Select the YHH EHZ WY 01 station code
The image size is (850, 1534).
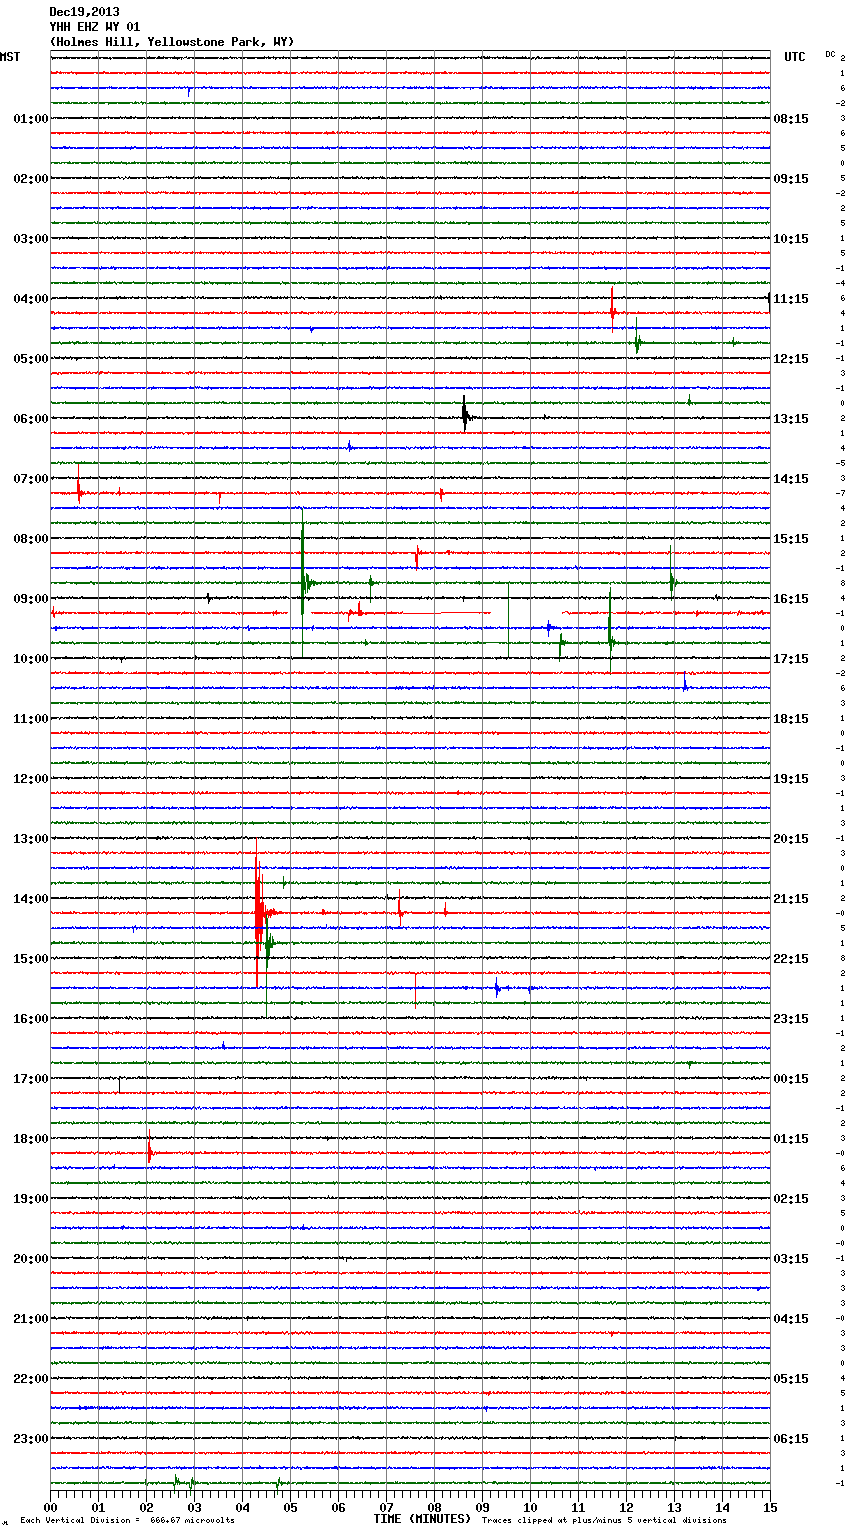(95, 27)
